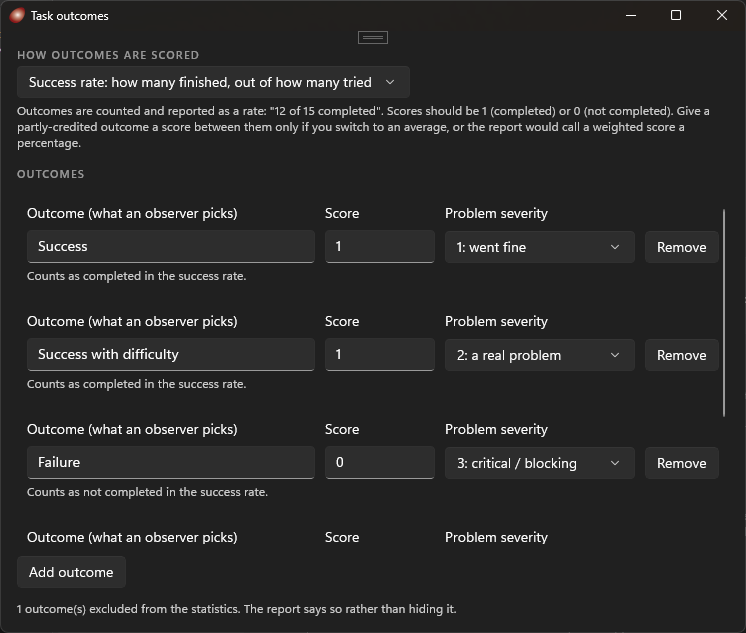Edit the Success outcome name field
Viewport: 746px width, 633px height.
tap(171, 247)
